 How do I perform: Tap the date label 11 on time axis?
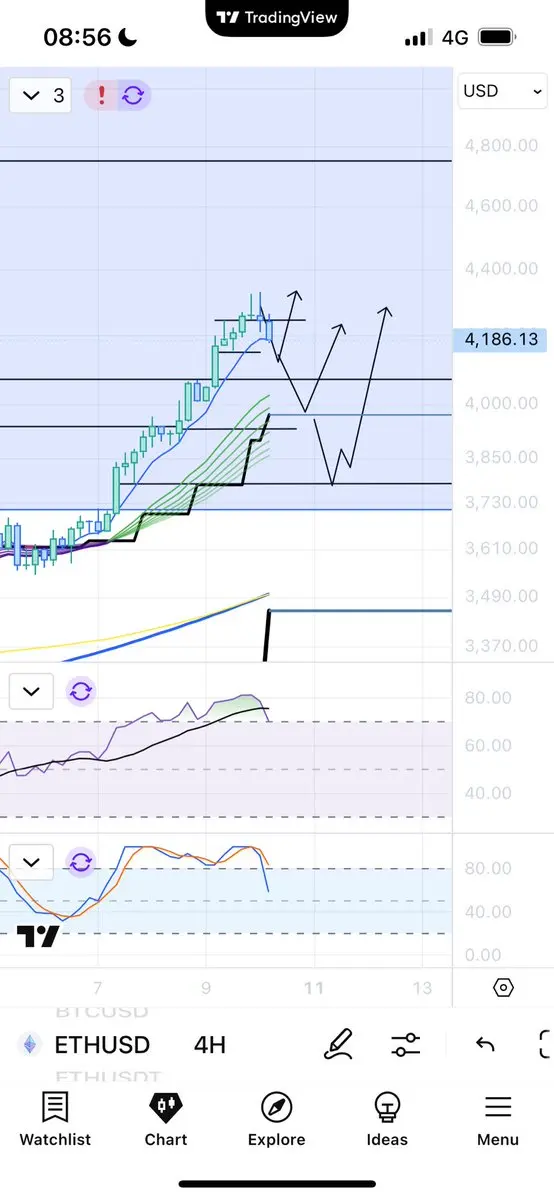click(314, 988)
